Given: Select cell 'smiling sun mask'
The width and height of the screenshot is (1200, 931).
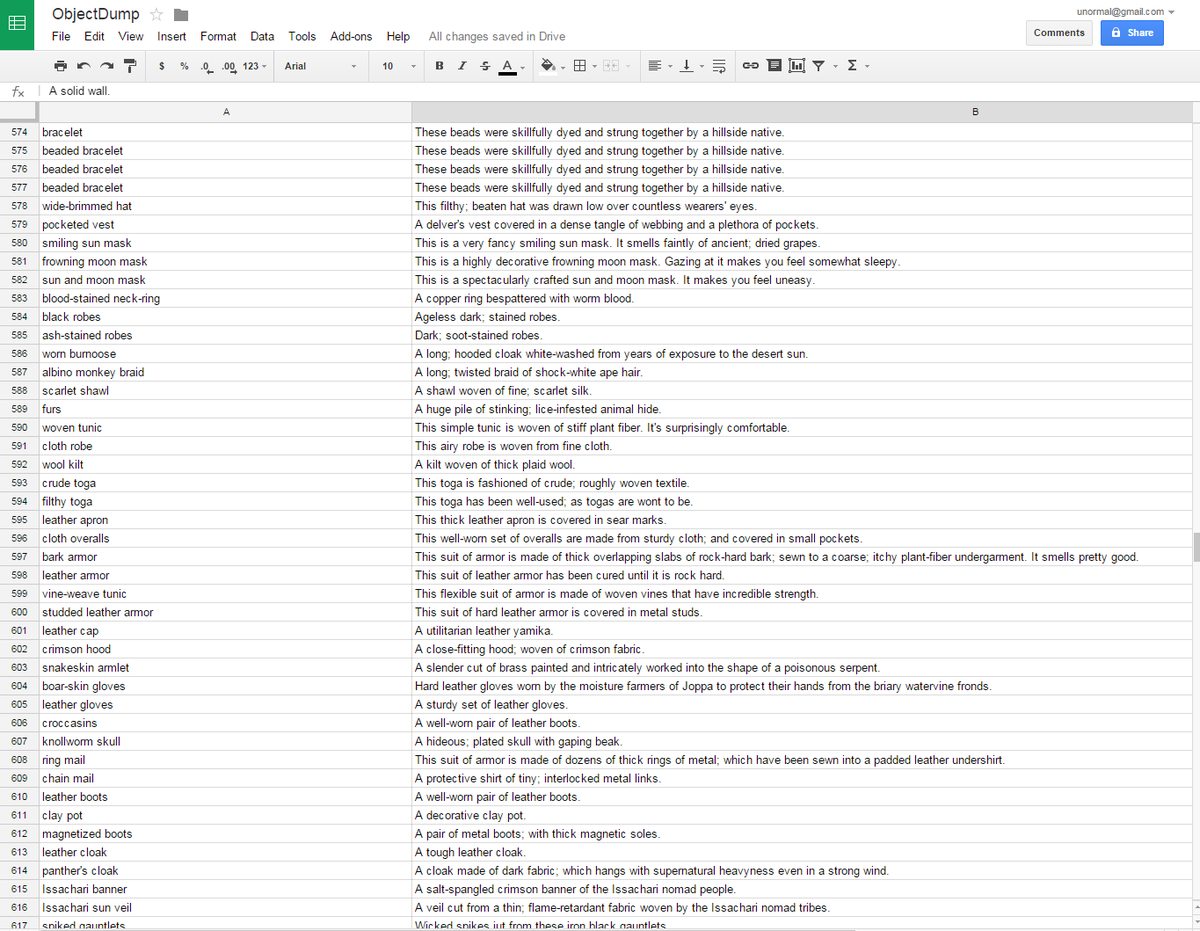Looking at the screenshot, I should [225, 243].
